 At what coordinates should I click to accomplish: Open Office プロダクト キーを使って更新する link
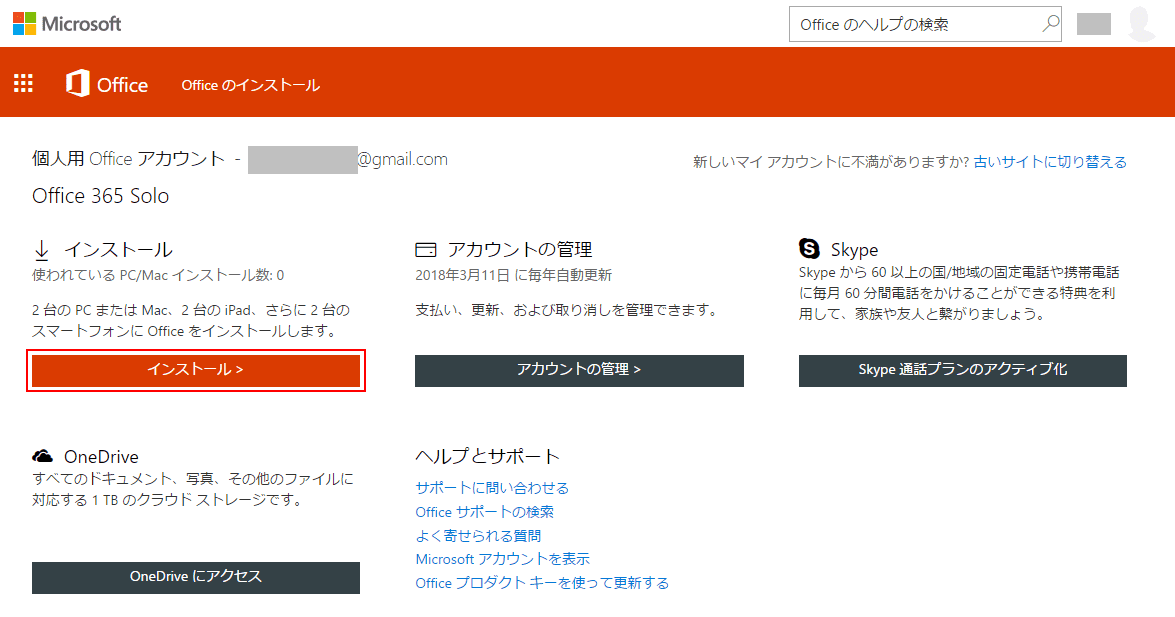tap(543, 583)
